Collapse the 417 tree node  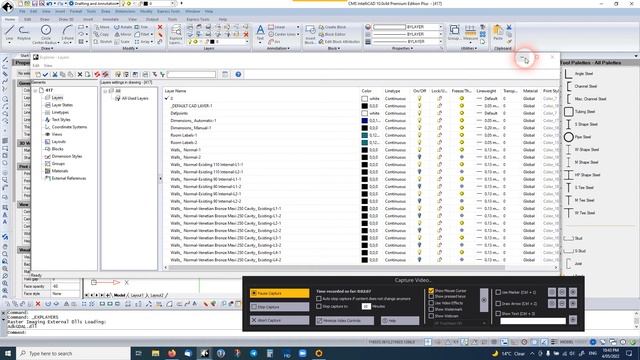(x=36, y=91)
